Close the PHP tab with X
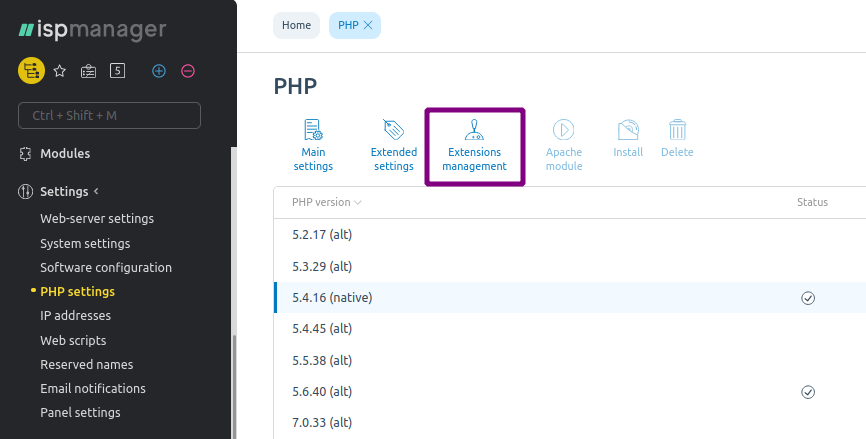The width and height of the screenshot is (866, 439). point(368,25)
